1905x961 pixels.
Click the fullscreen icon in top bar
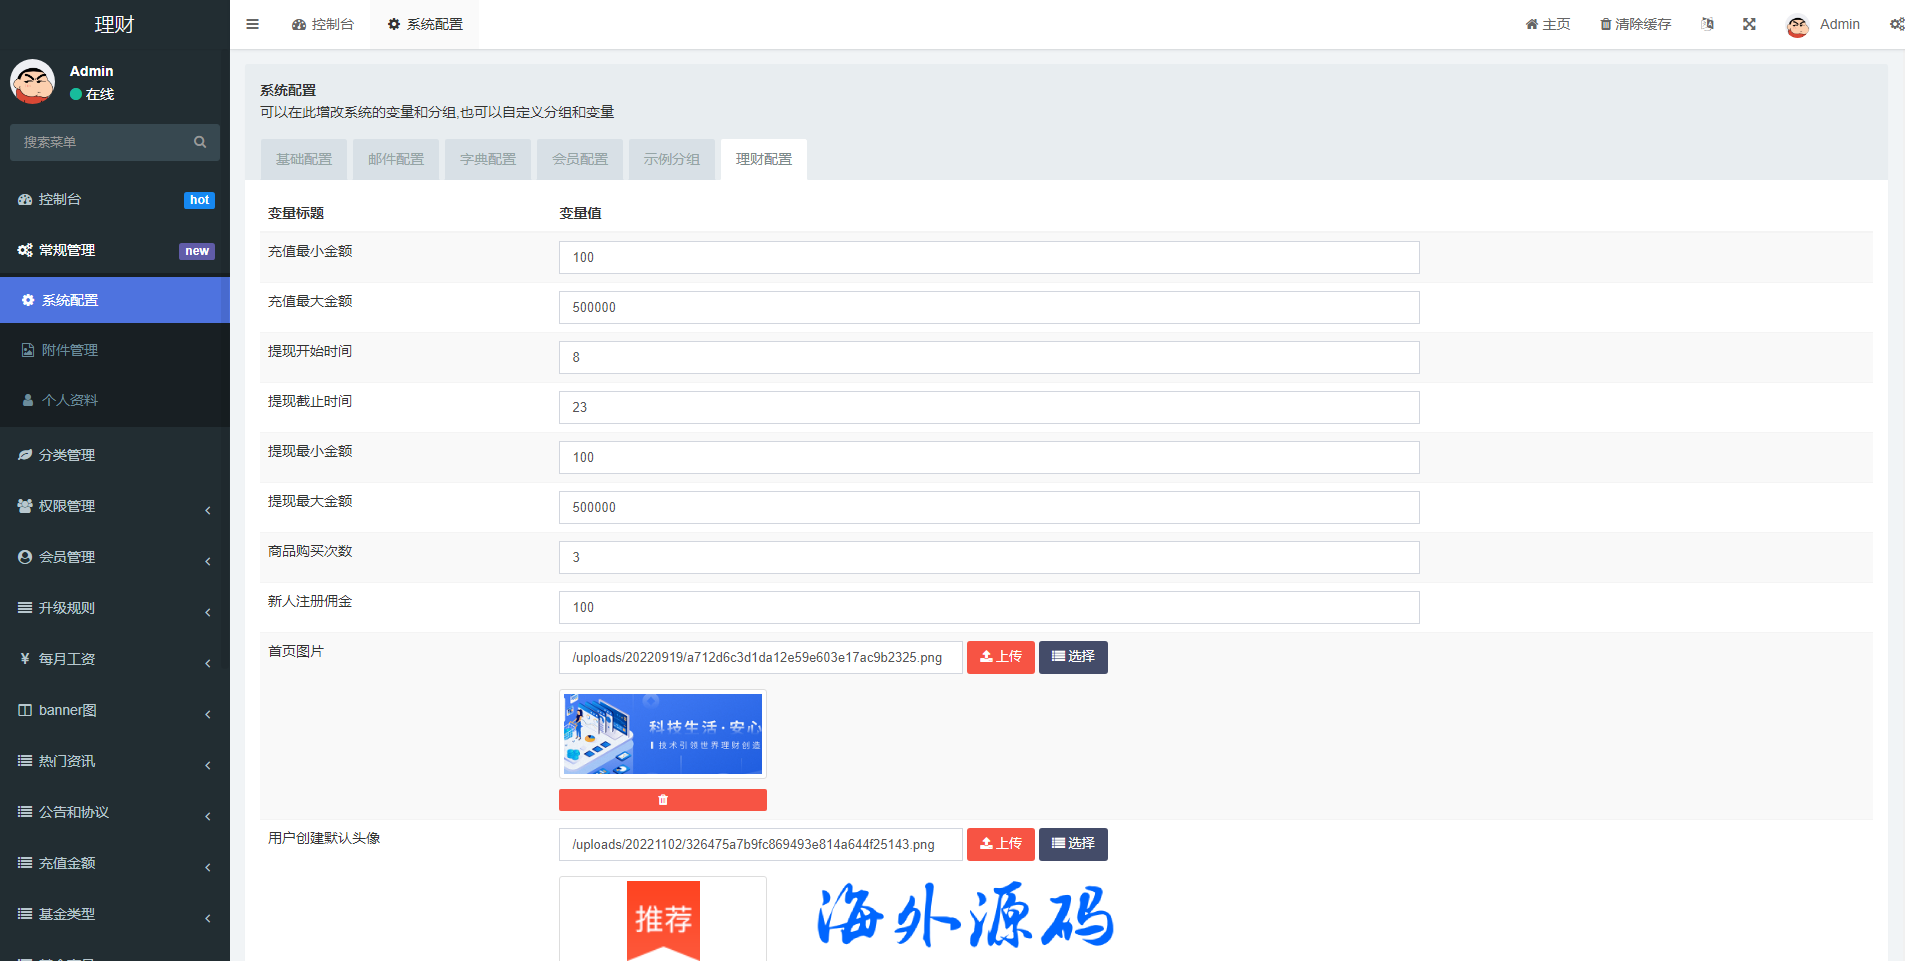[1749, 24]
